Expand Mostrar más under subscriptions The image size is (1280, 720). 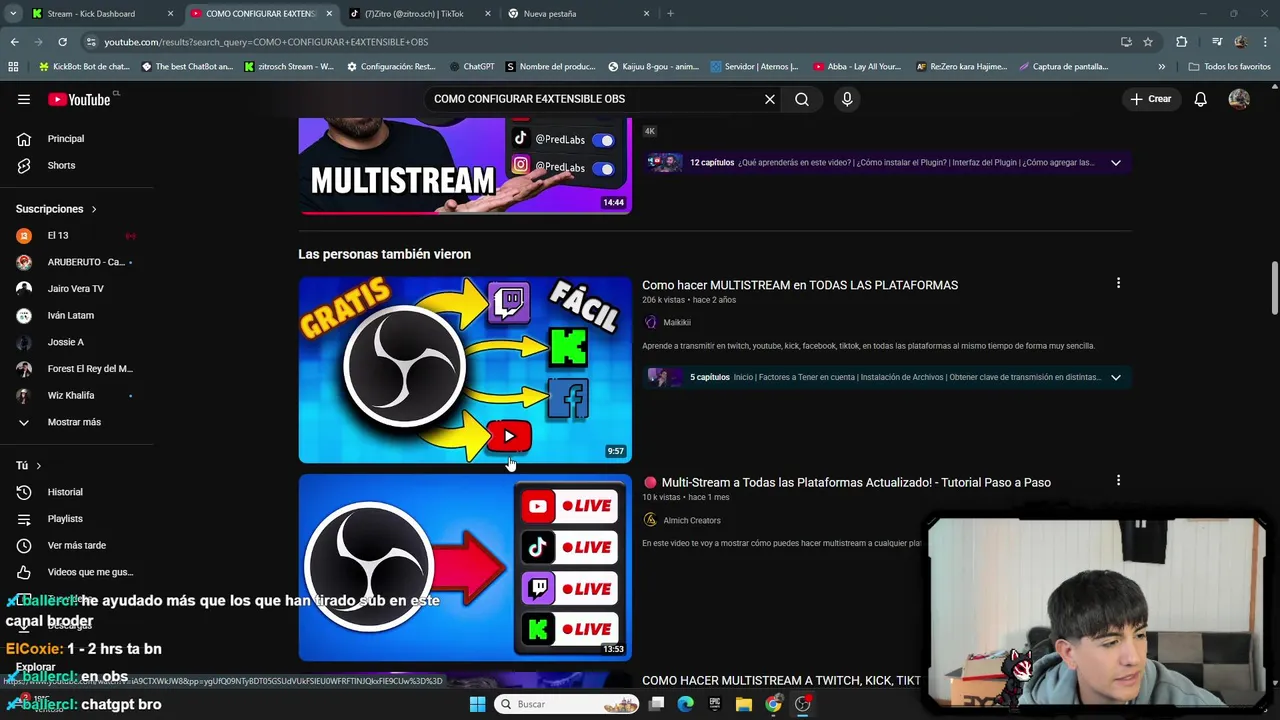pyautogui.click(x=76, y=422)
